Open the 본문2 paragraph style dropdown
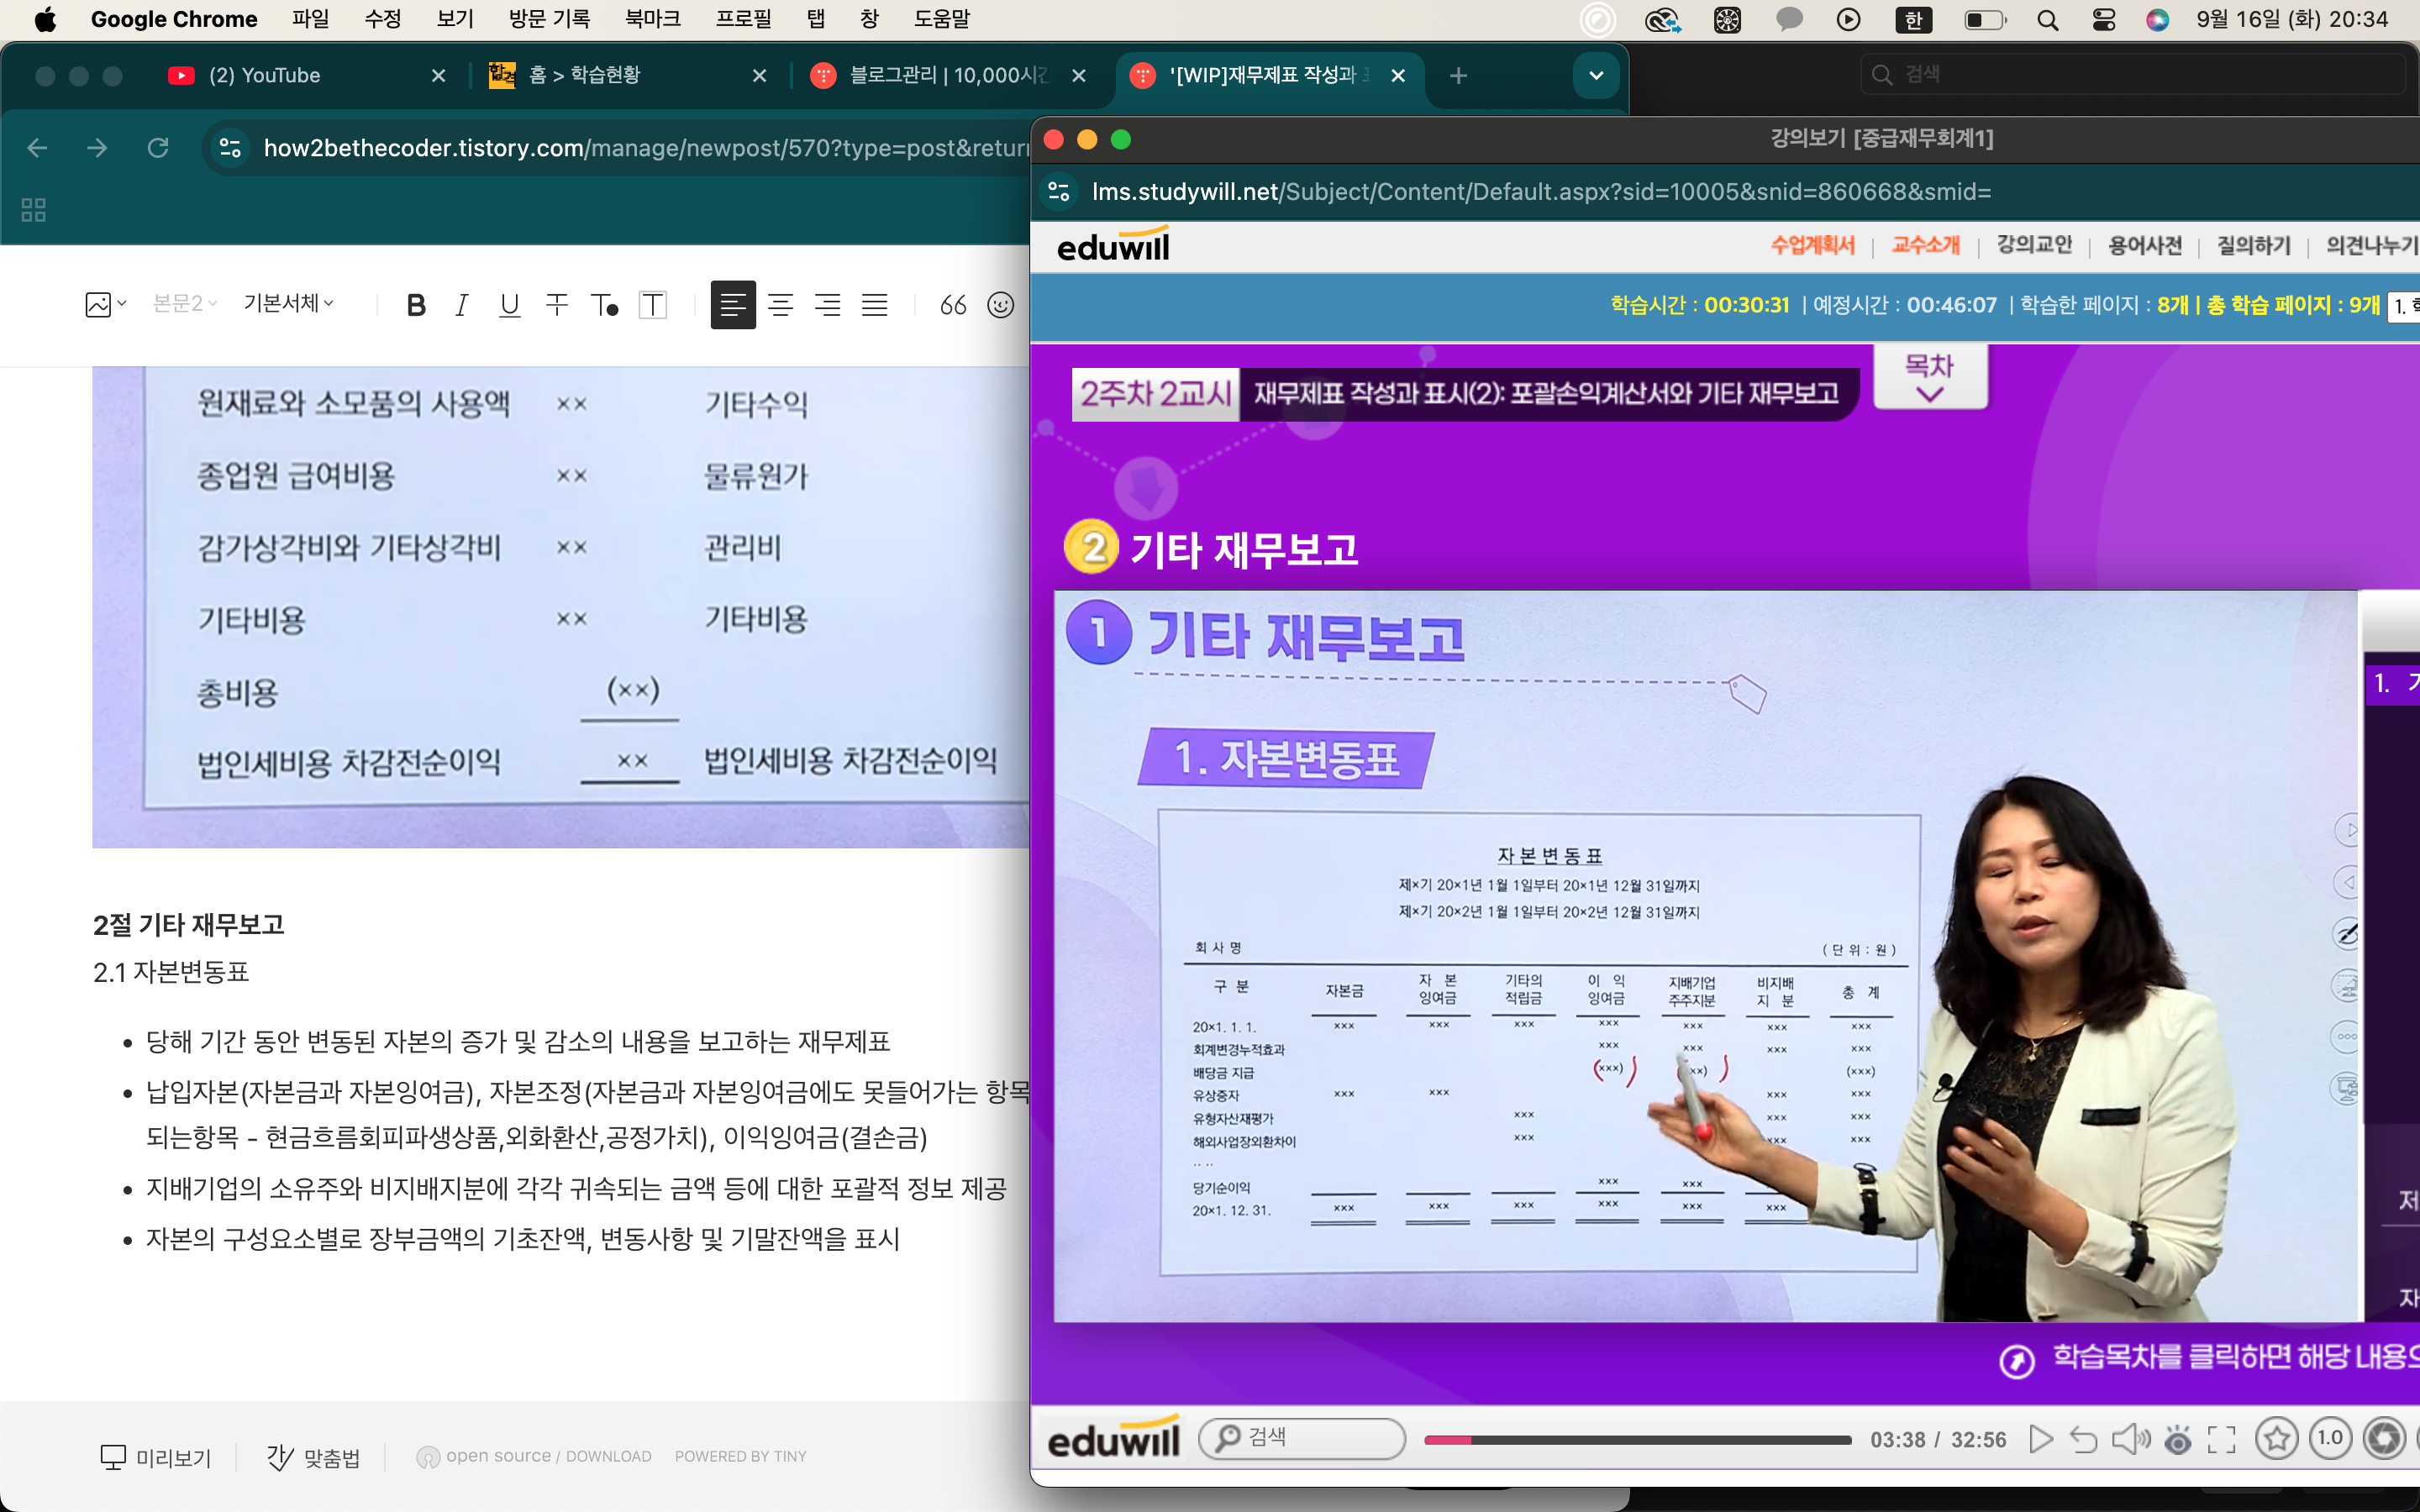2420x1512 pixels. click(184, 303)
